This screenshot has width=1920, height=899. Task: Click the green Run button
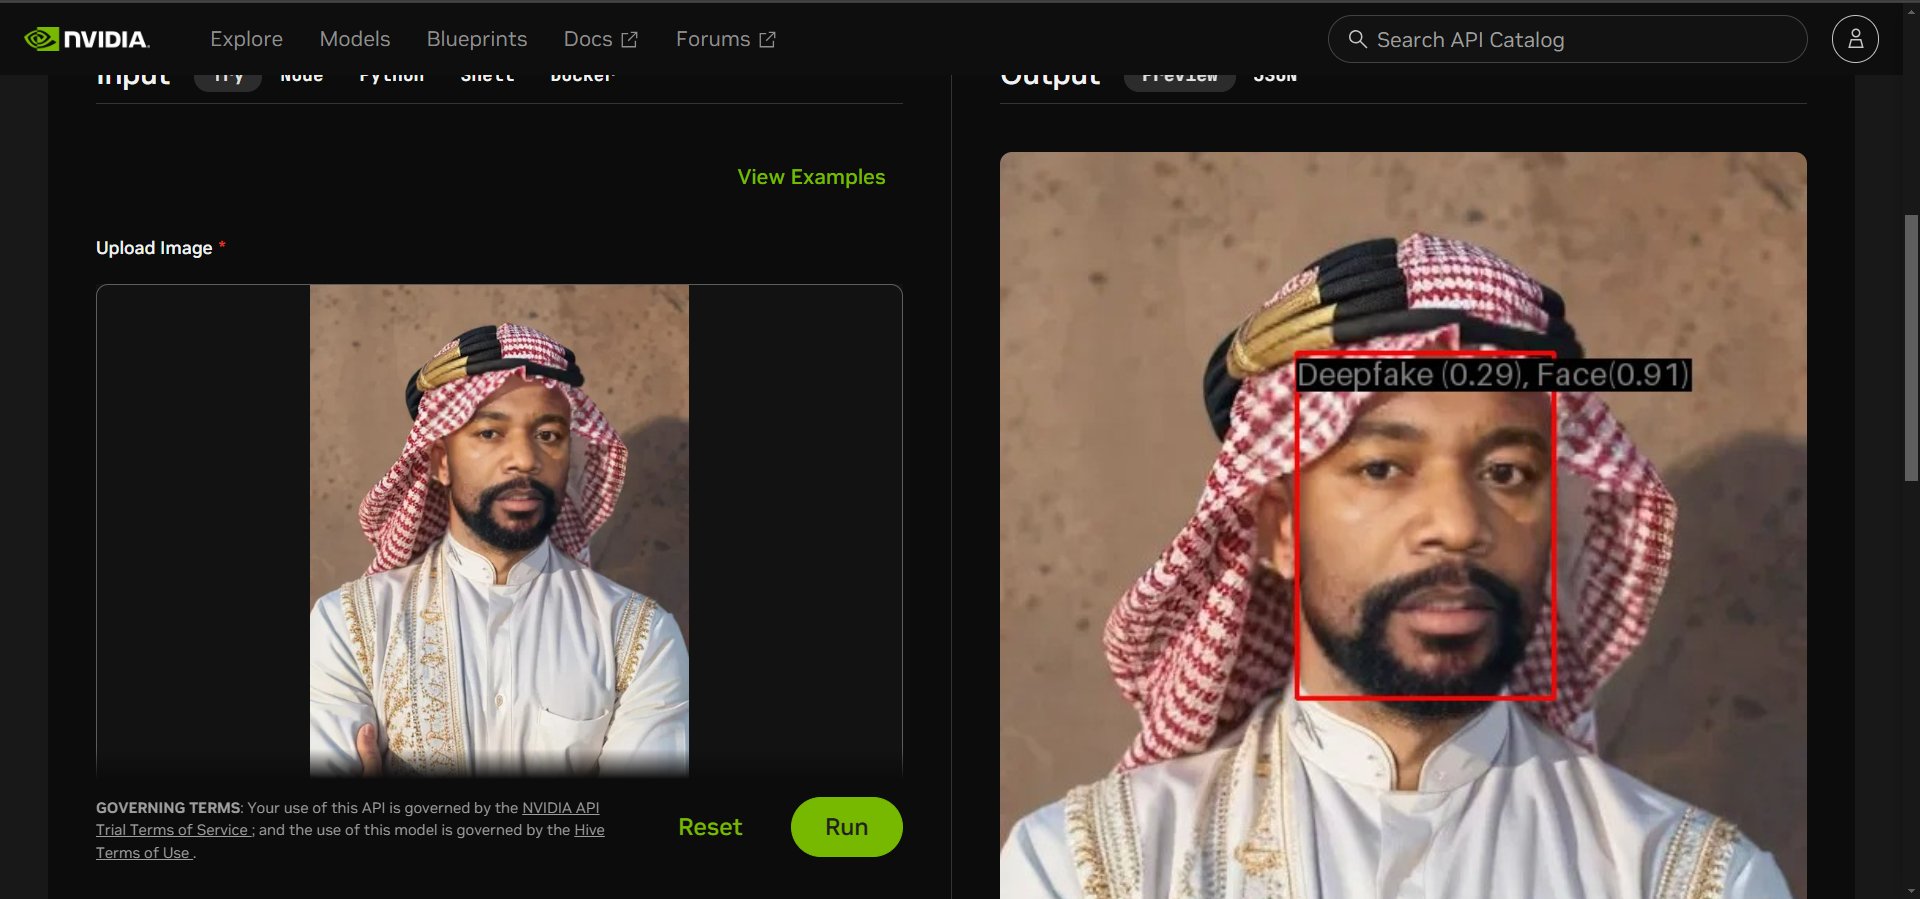click(x=846, y=827)
